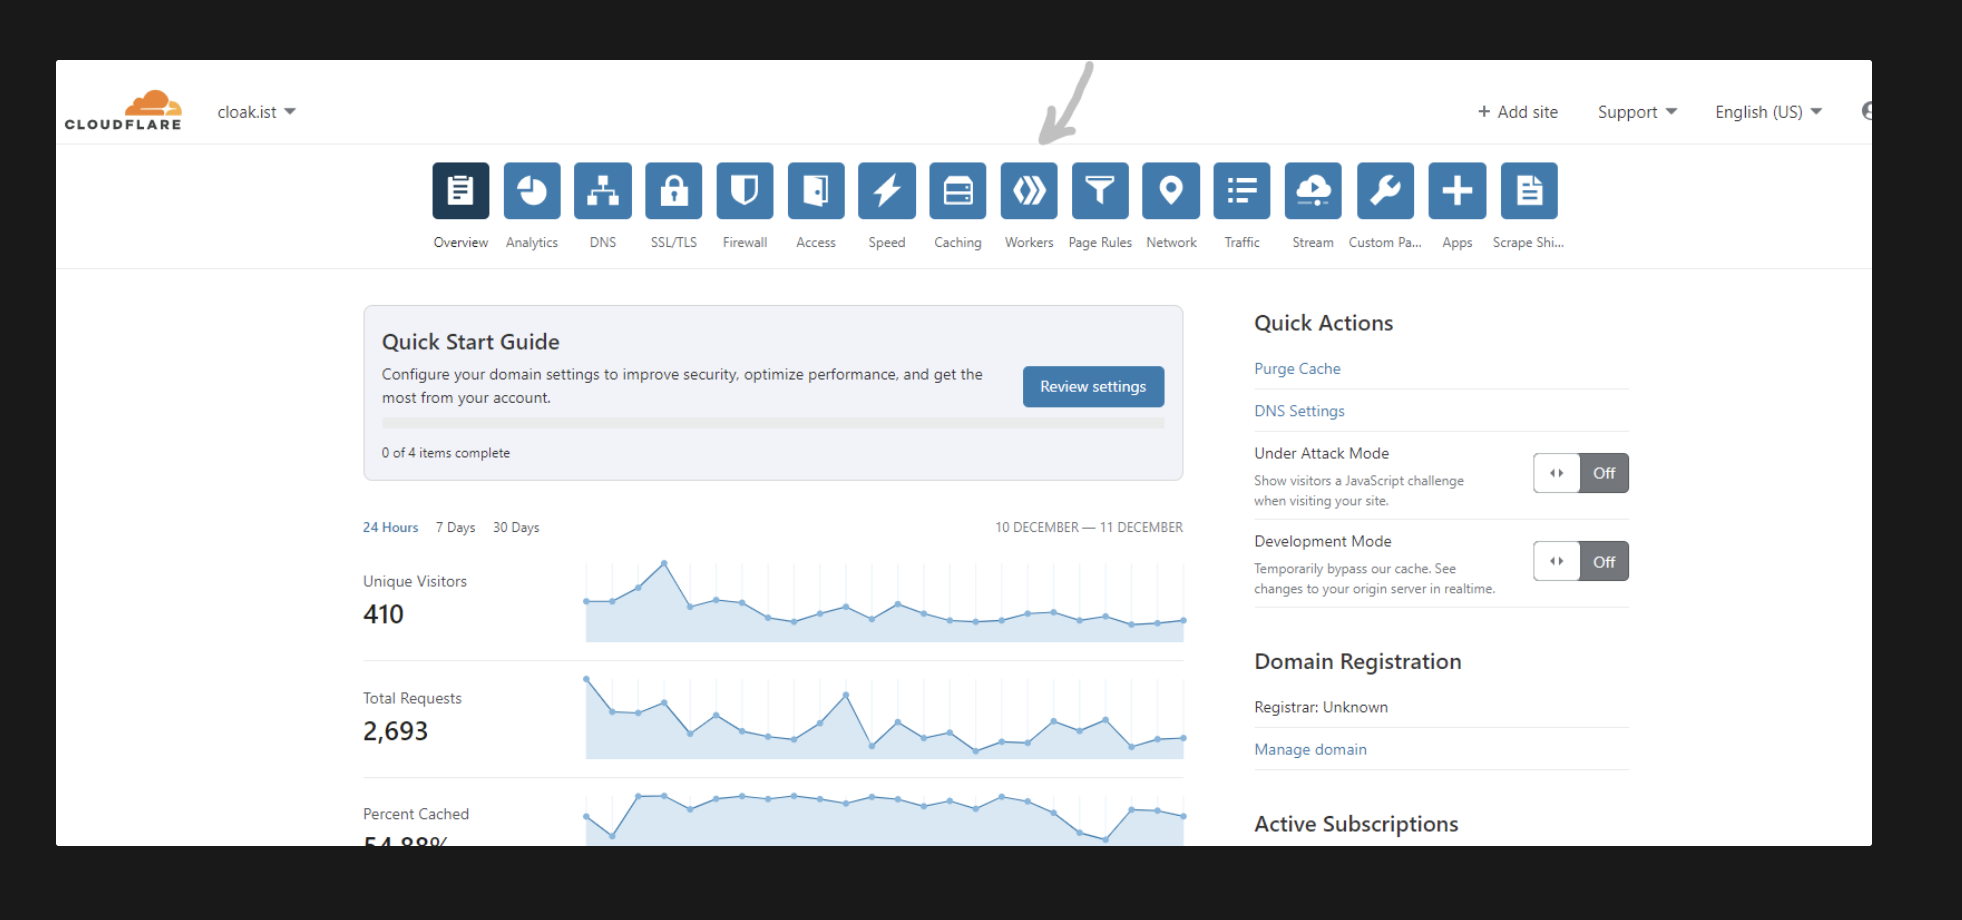Expand the cloak.ist site dropdown
Image resolution: width=1962 pixels, height=920 pixels.
(x=256, y=112)
